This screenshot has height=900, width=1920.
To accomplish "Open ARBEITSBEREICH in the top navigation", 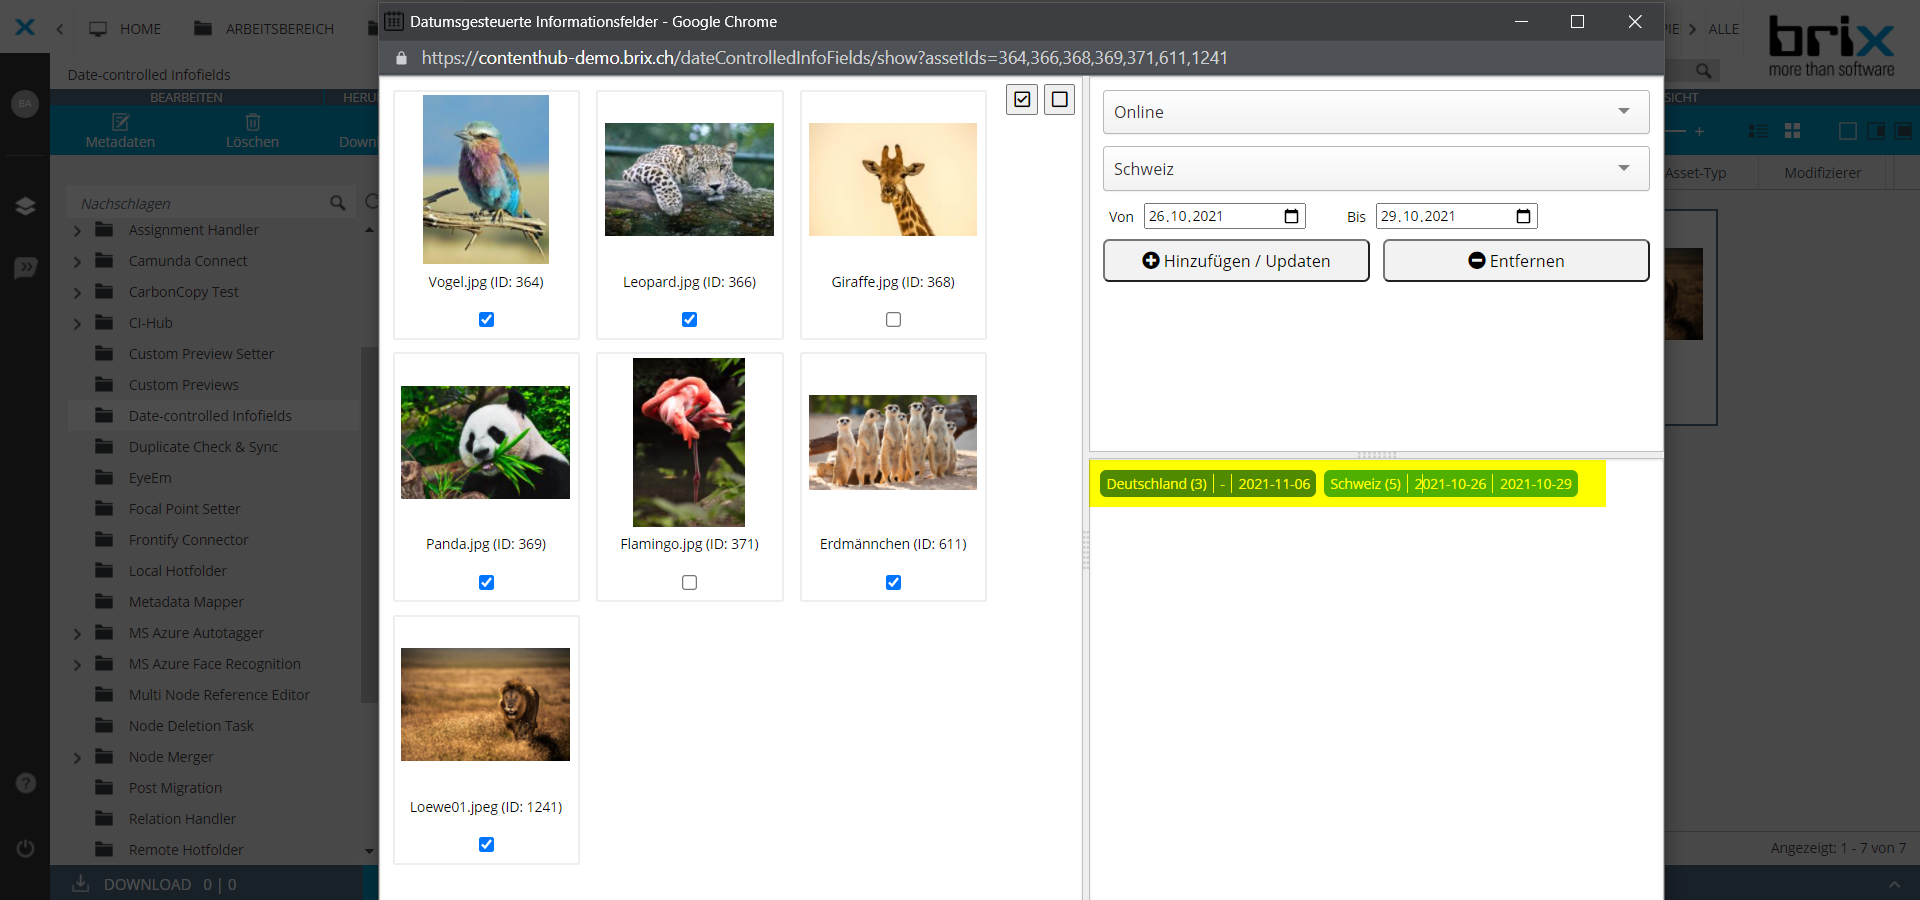I will tap(265, 29).
